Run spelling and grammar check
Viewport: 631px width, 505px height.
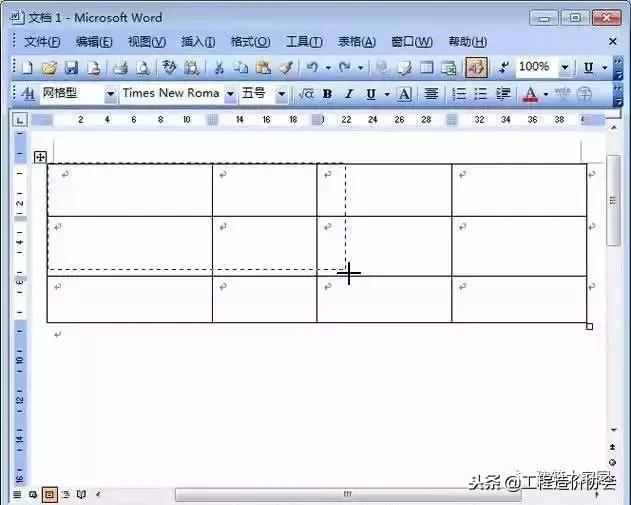coord(169,68)
